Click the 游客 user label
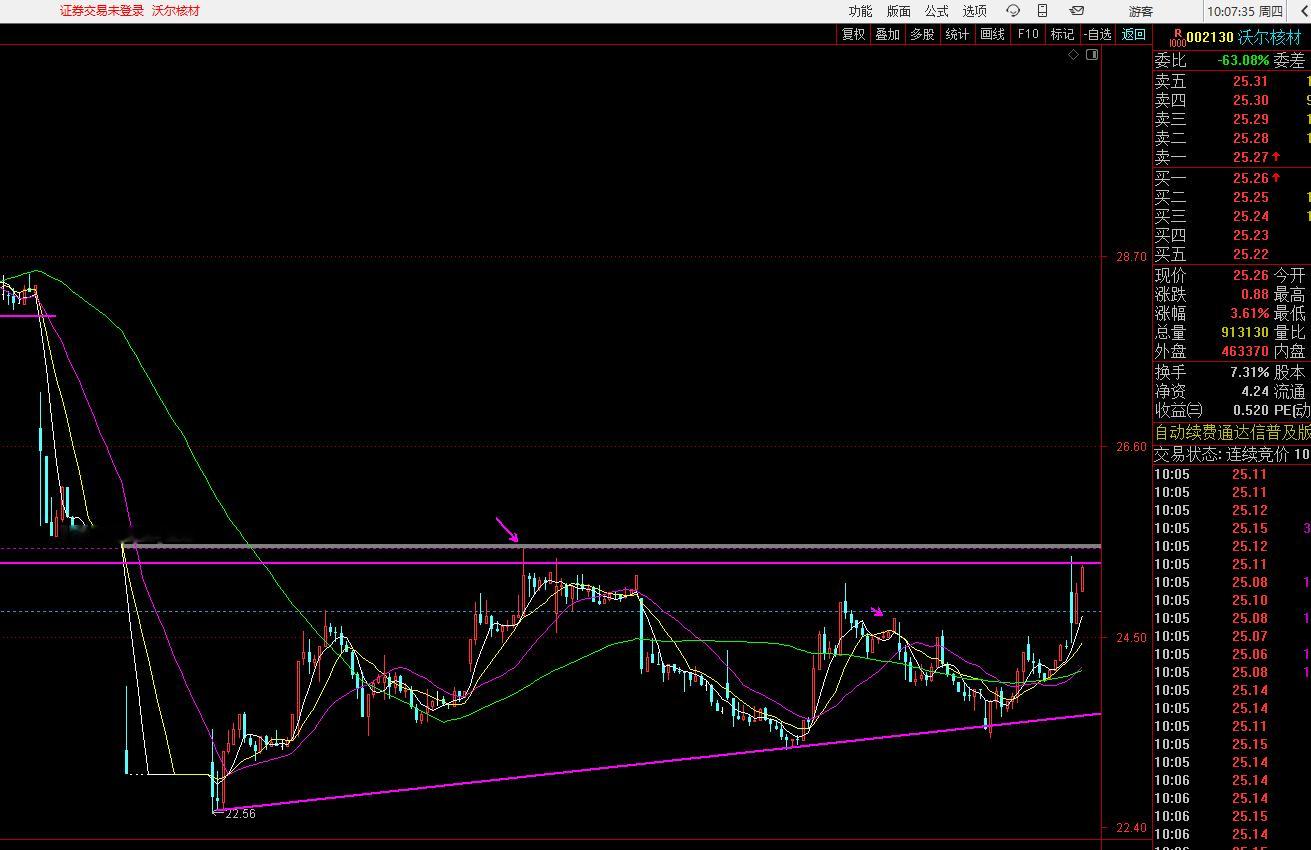The width and height of the screenshot is (1311, 850). pos(1141,11)
